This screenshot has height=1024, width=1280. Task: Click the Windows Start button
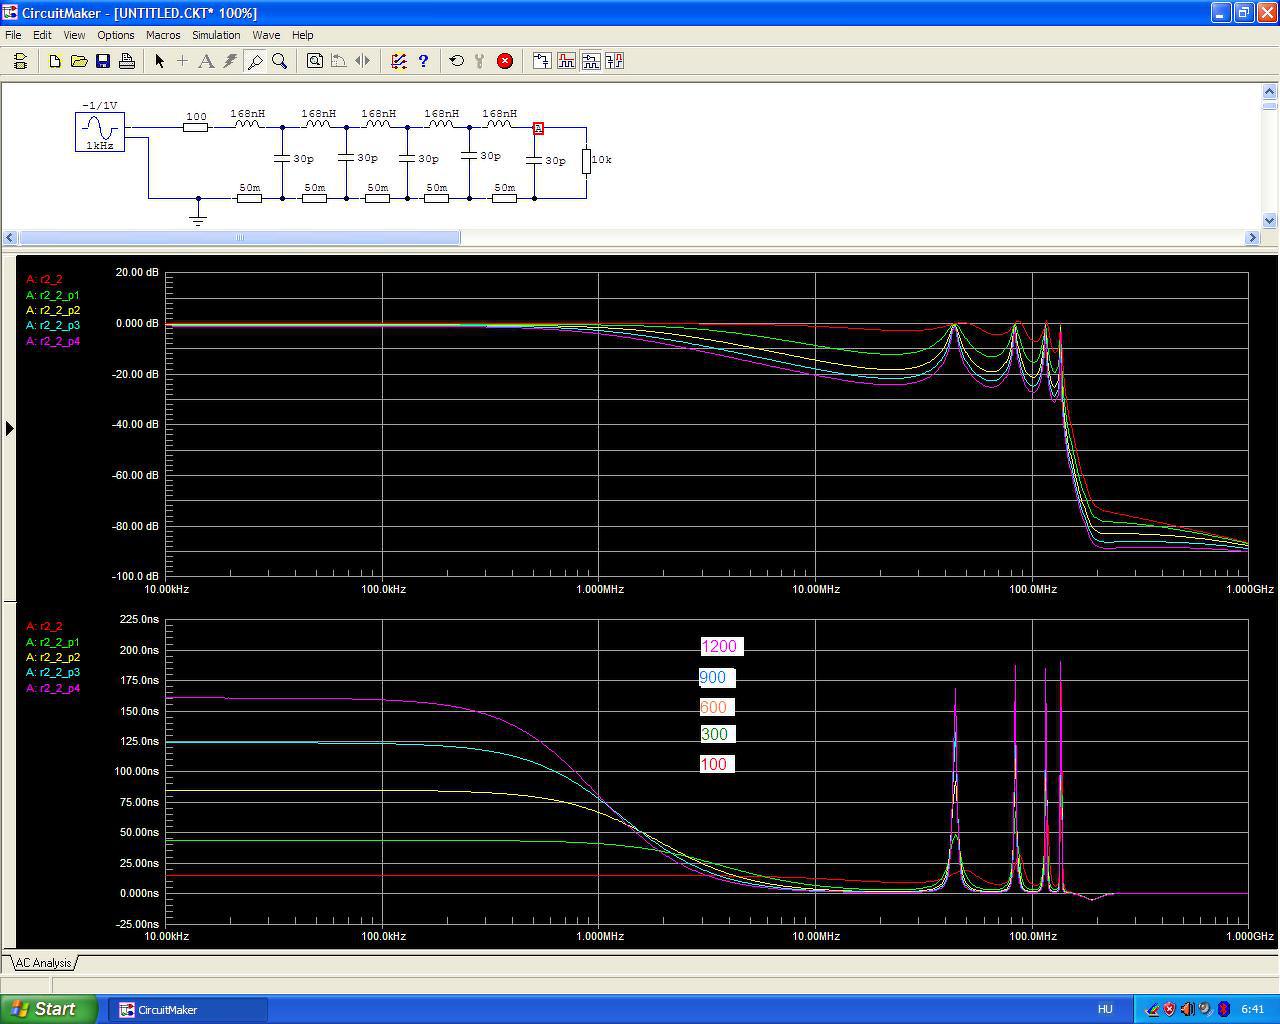48,1009
